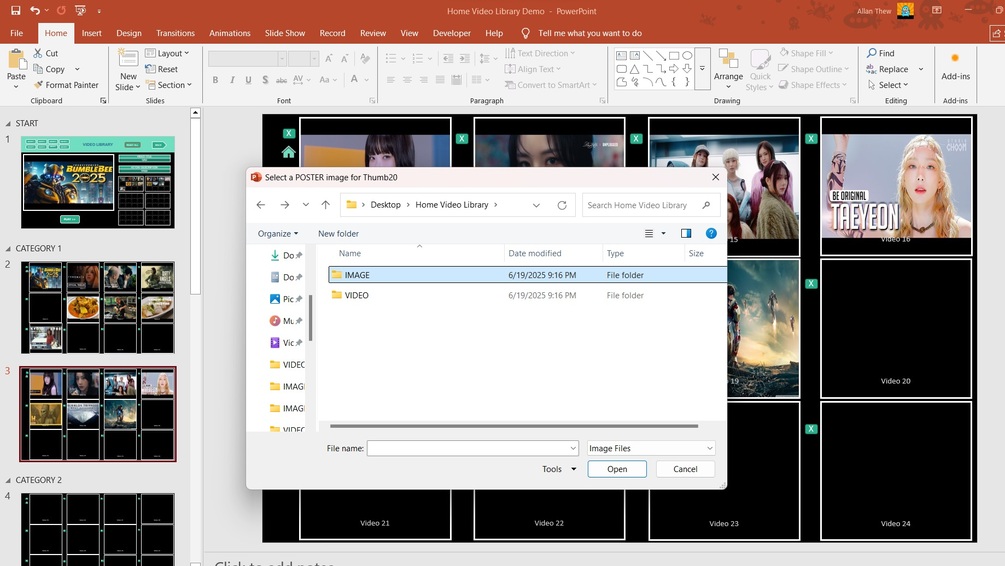
Task: Expand the Organize menu in the dialog
Action: [278, 233]
